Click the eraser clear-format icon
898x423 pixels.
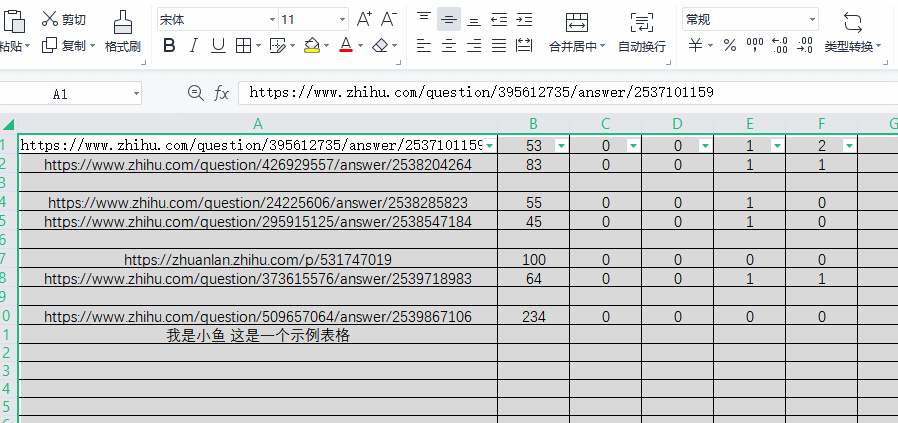point(380,45)
